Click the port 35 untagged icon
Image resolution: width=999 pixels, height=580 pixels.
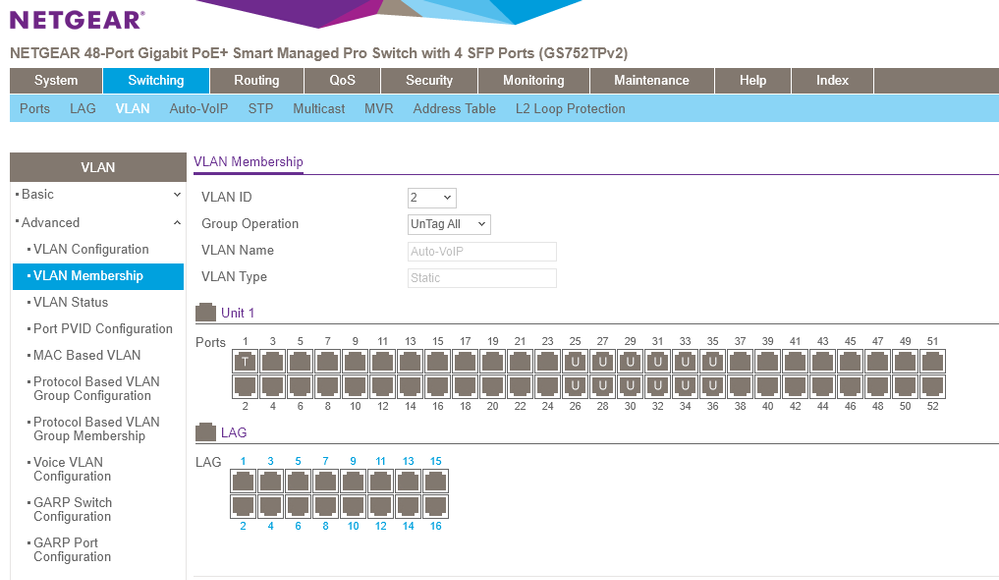click(713, 361)
